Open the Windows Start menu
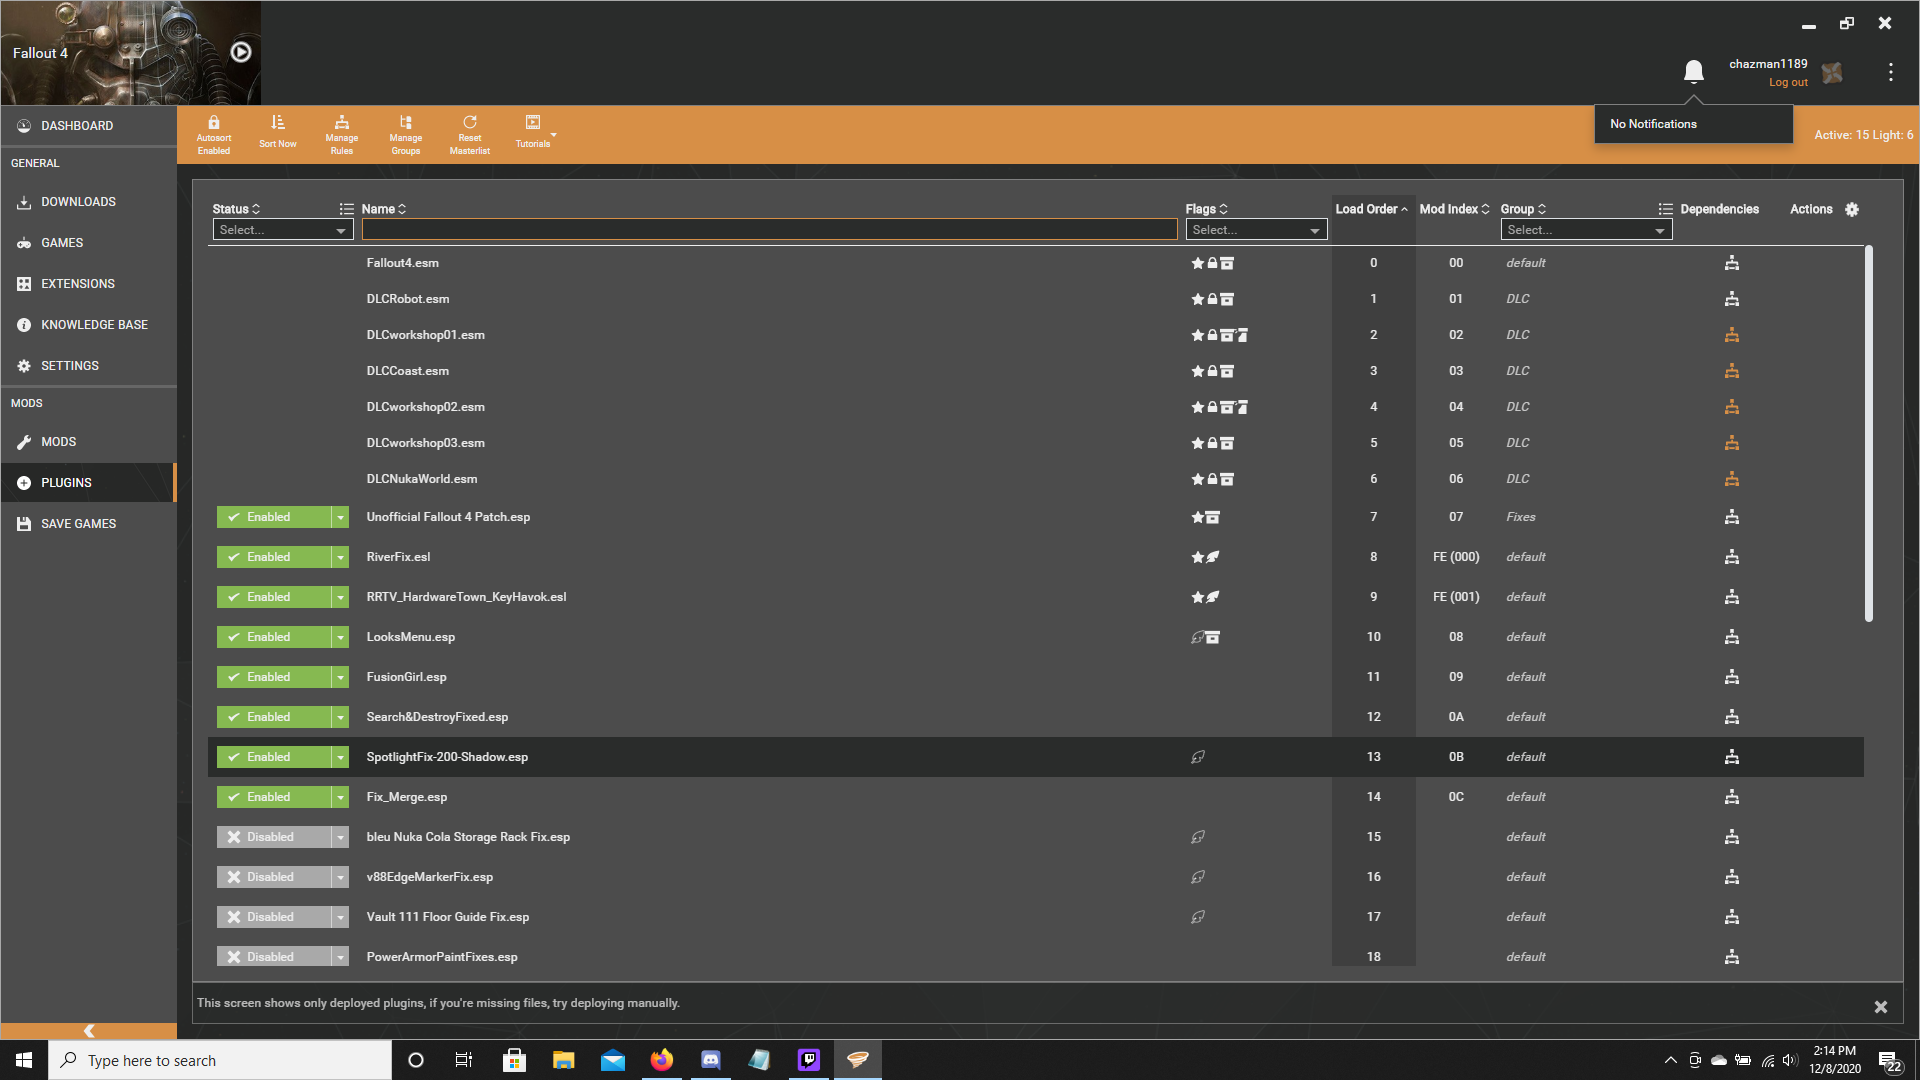 [x=24, y=1060]
